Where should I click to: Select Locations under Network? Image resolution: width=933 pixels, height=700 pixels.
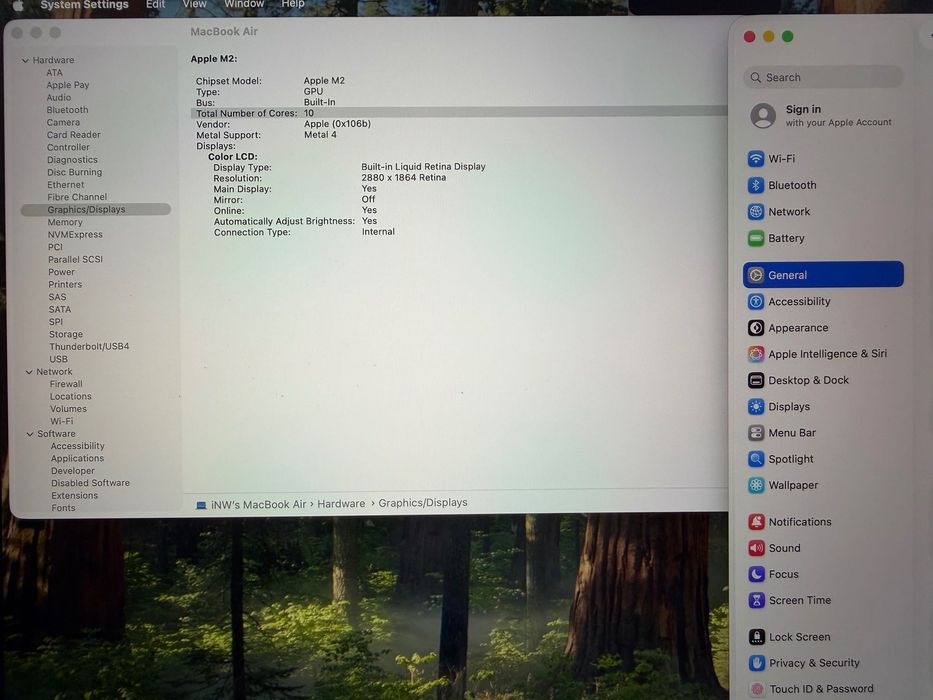[71, 396]
